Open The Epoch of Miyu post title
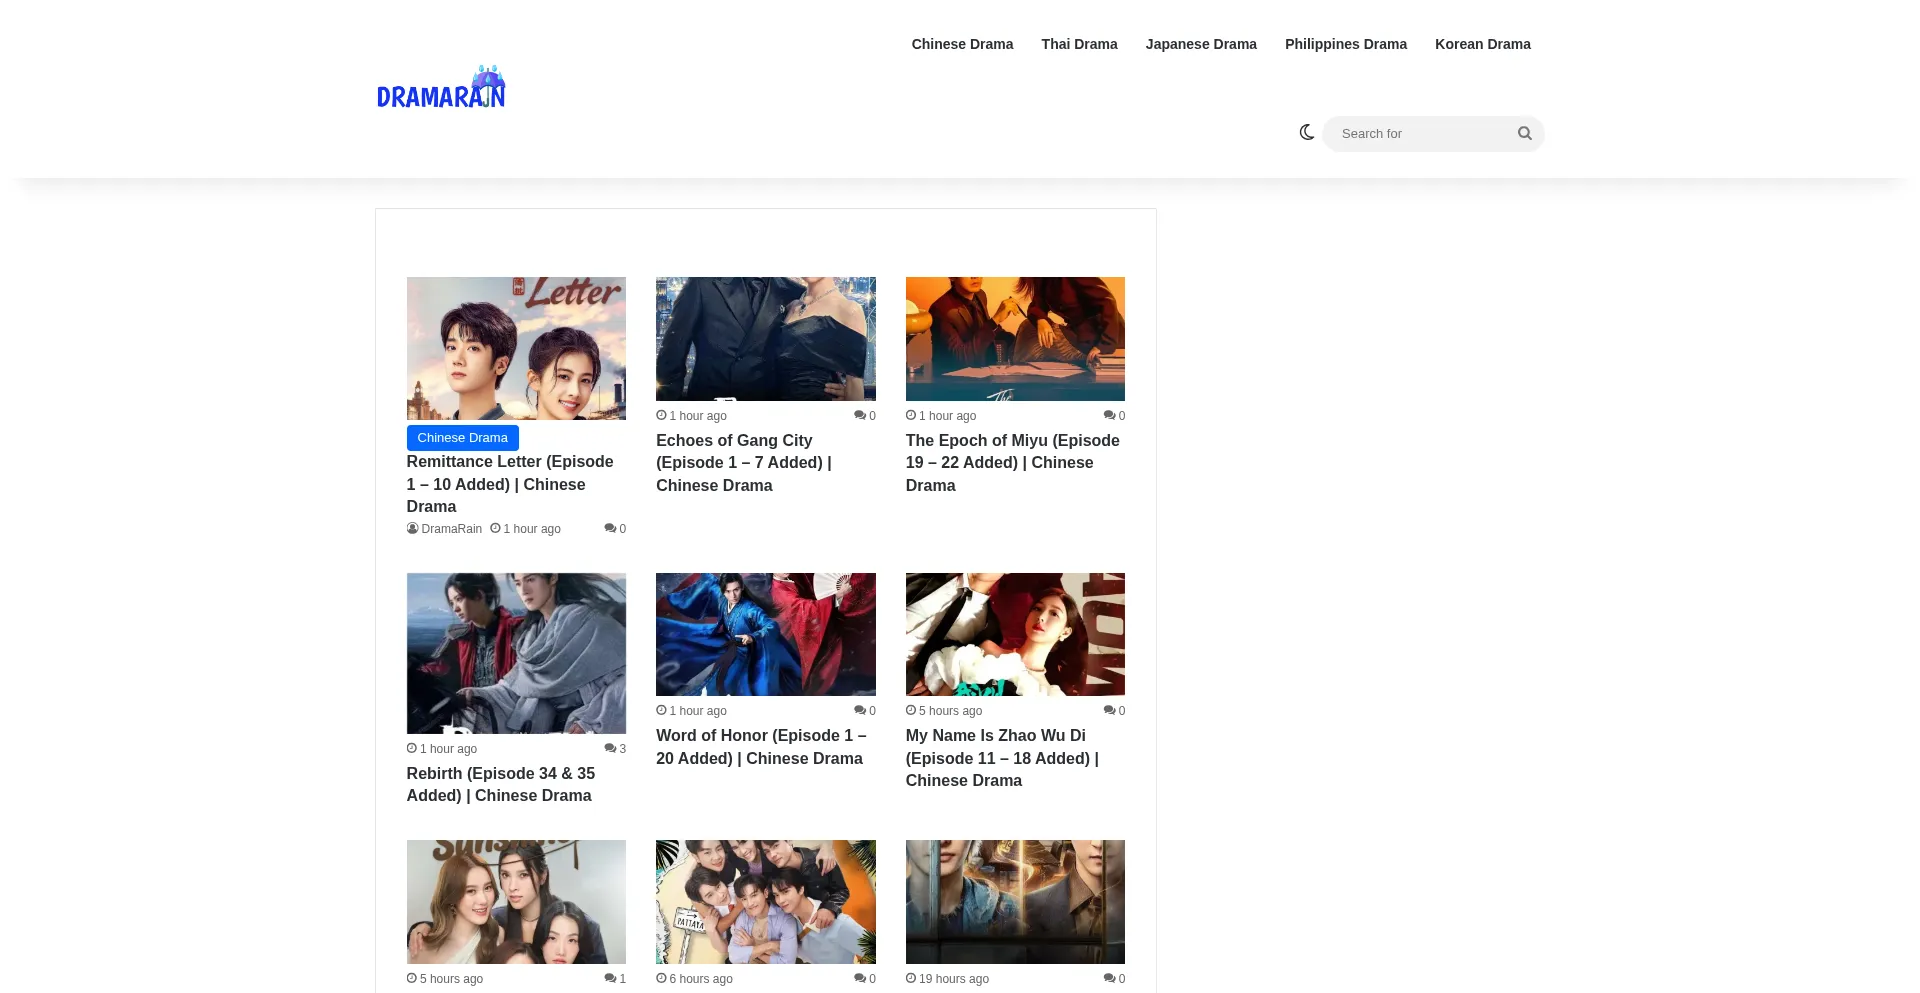1920x993 pixels. pos(1013,463)
